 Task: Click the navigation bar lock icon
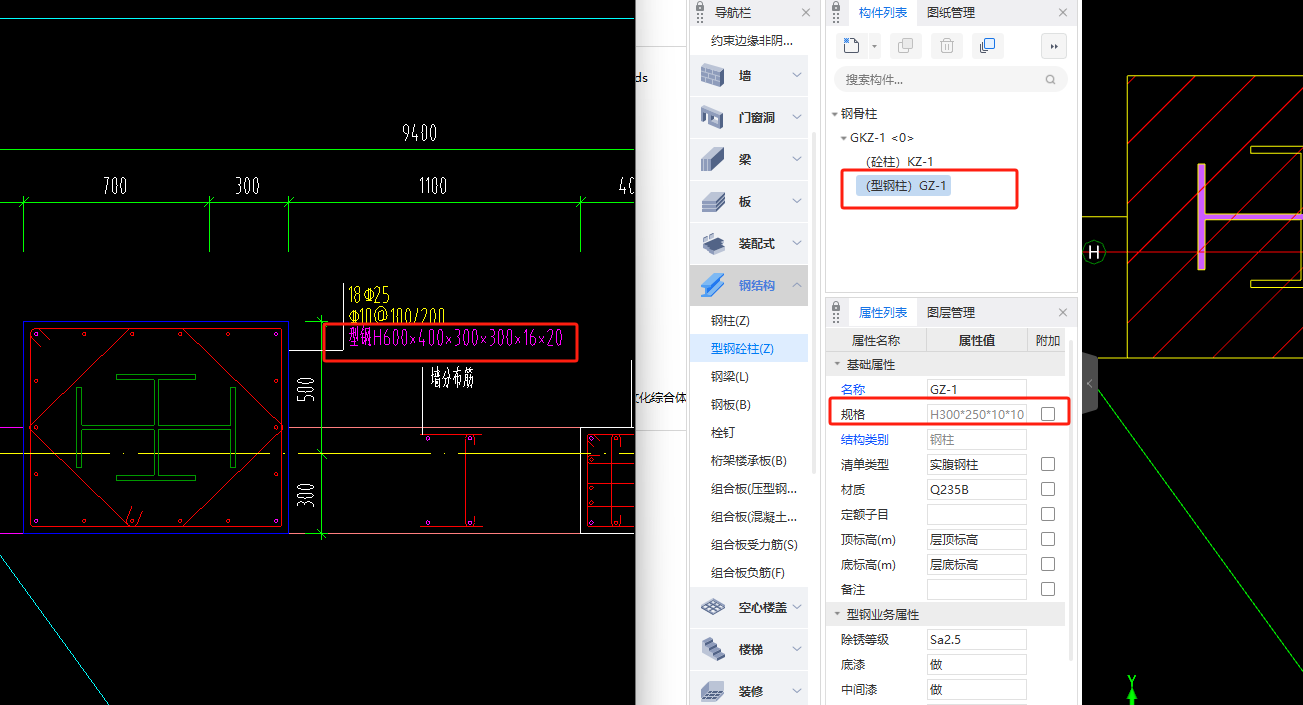pos(699,8)
